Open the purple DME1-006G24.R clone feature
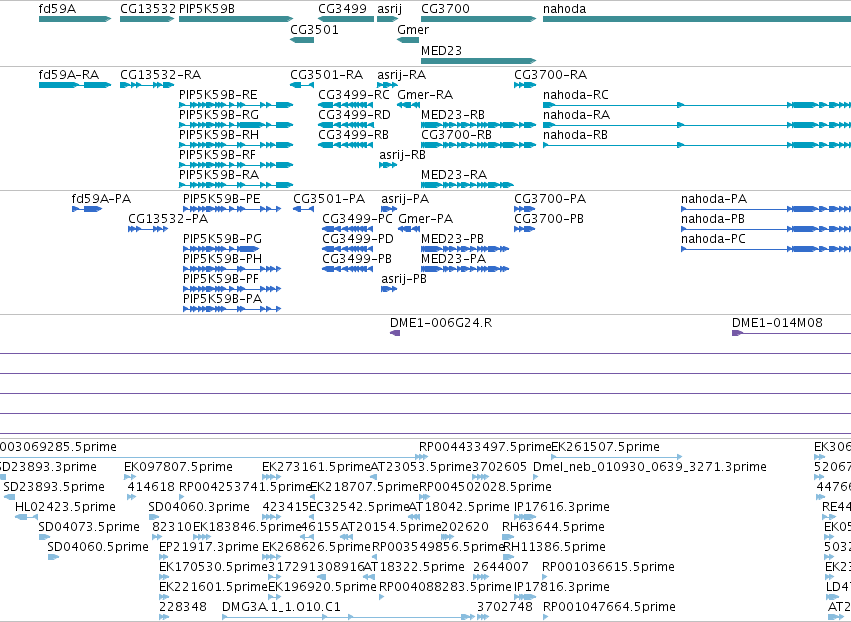The height and width of the screenshot is (622, 851). point(395,333)
